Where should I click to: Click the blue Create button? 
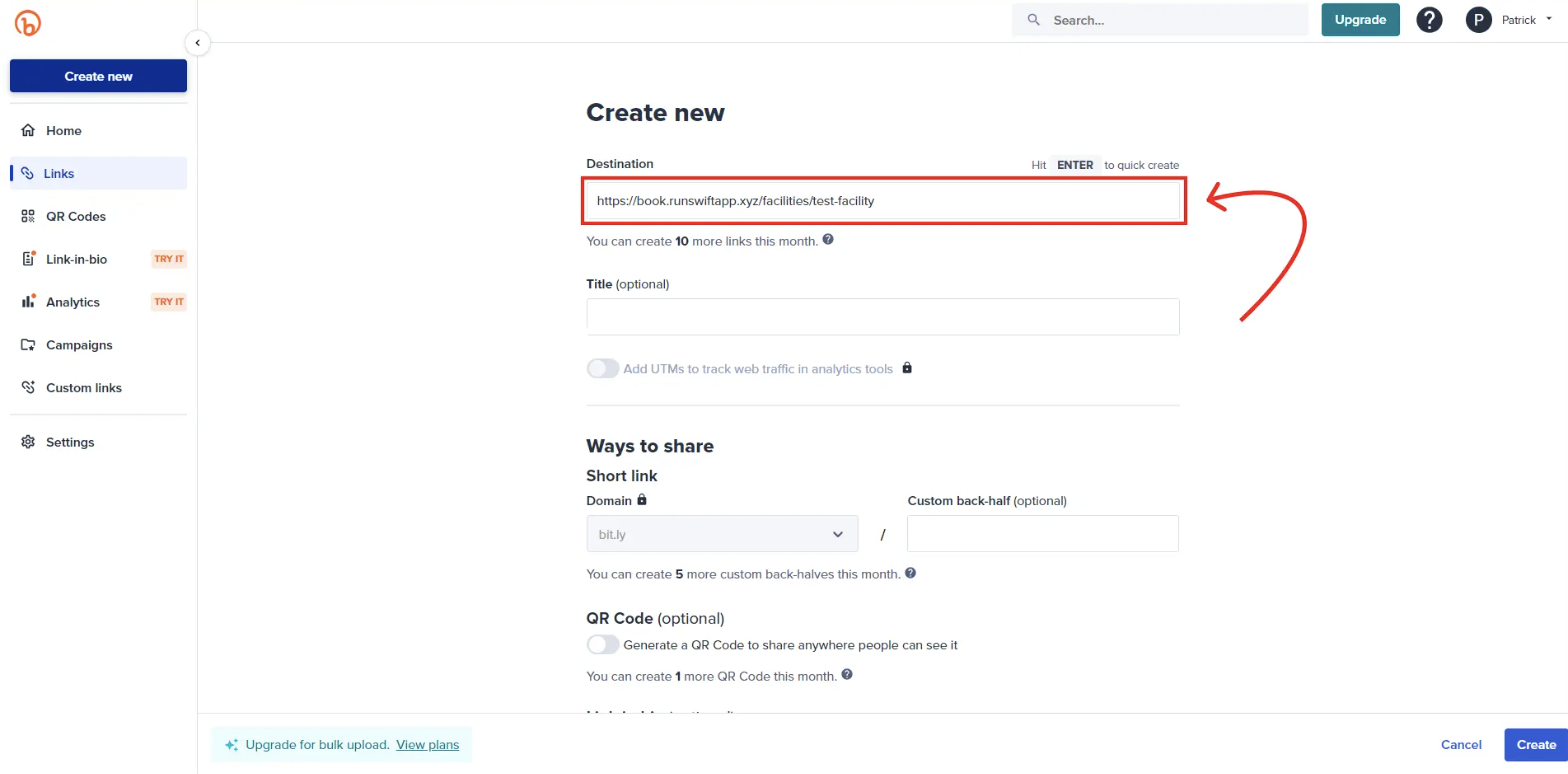click(x=1535, y=744)
